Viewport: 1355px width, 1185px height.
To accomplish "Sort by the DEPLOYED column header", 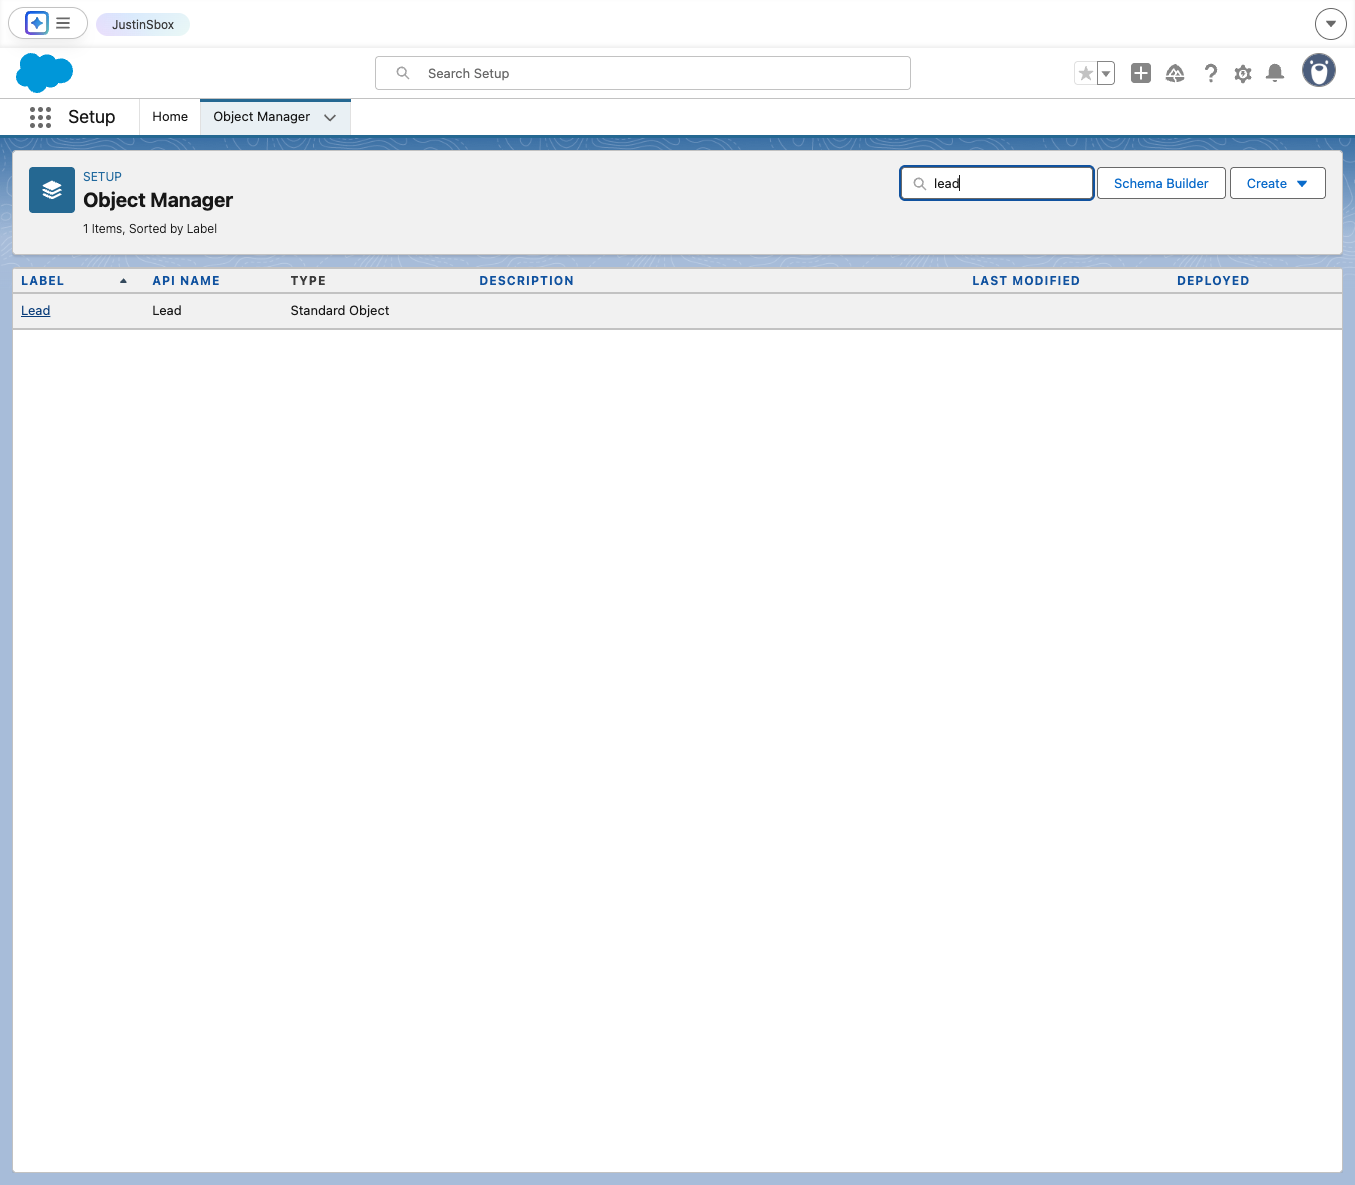I will point(1213,281).
